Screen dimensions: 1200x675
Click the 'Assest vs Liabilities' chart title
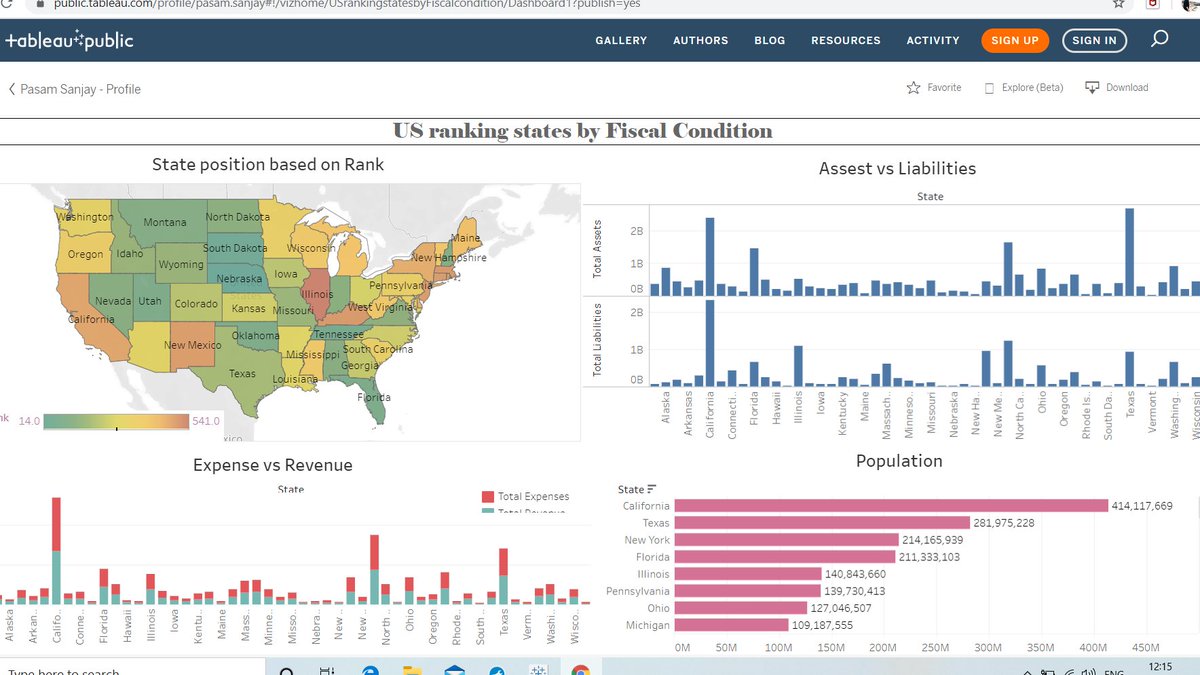[x=897, y=169]
